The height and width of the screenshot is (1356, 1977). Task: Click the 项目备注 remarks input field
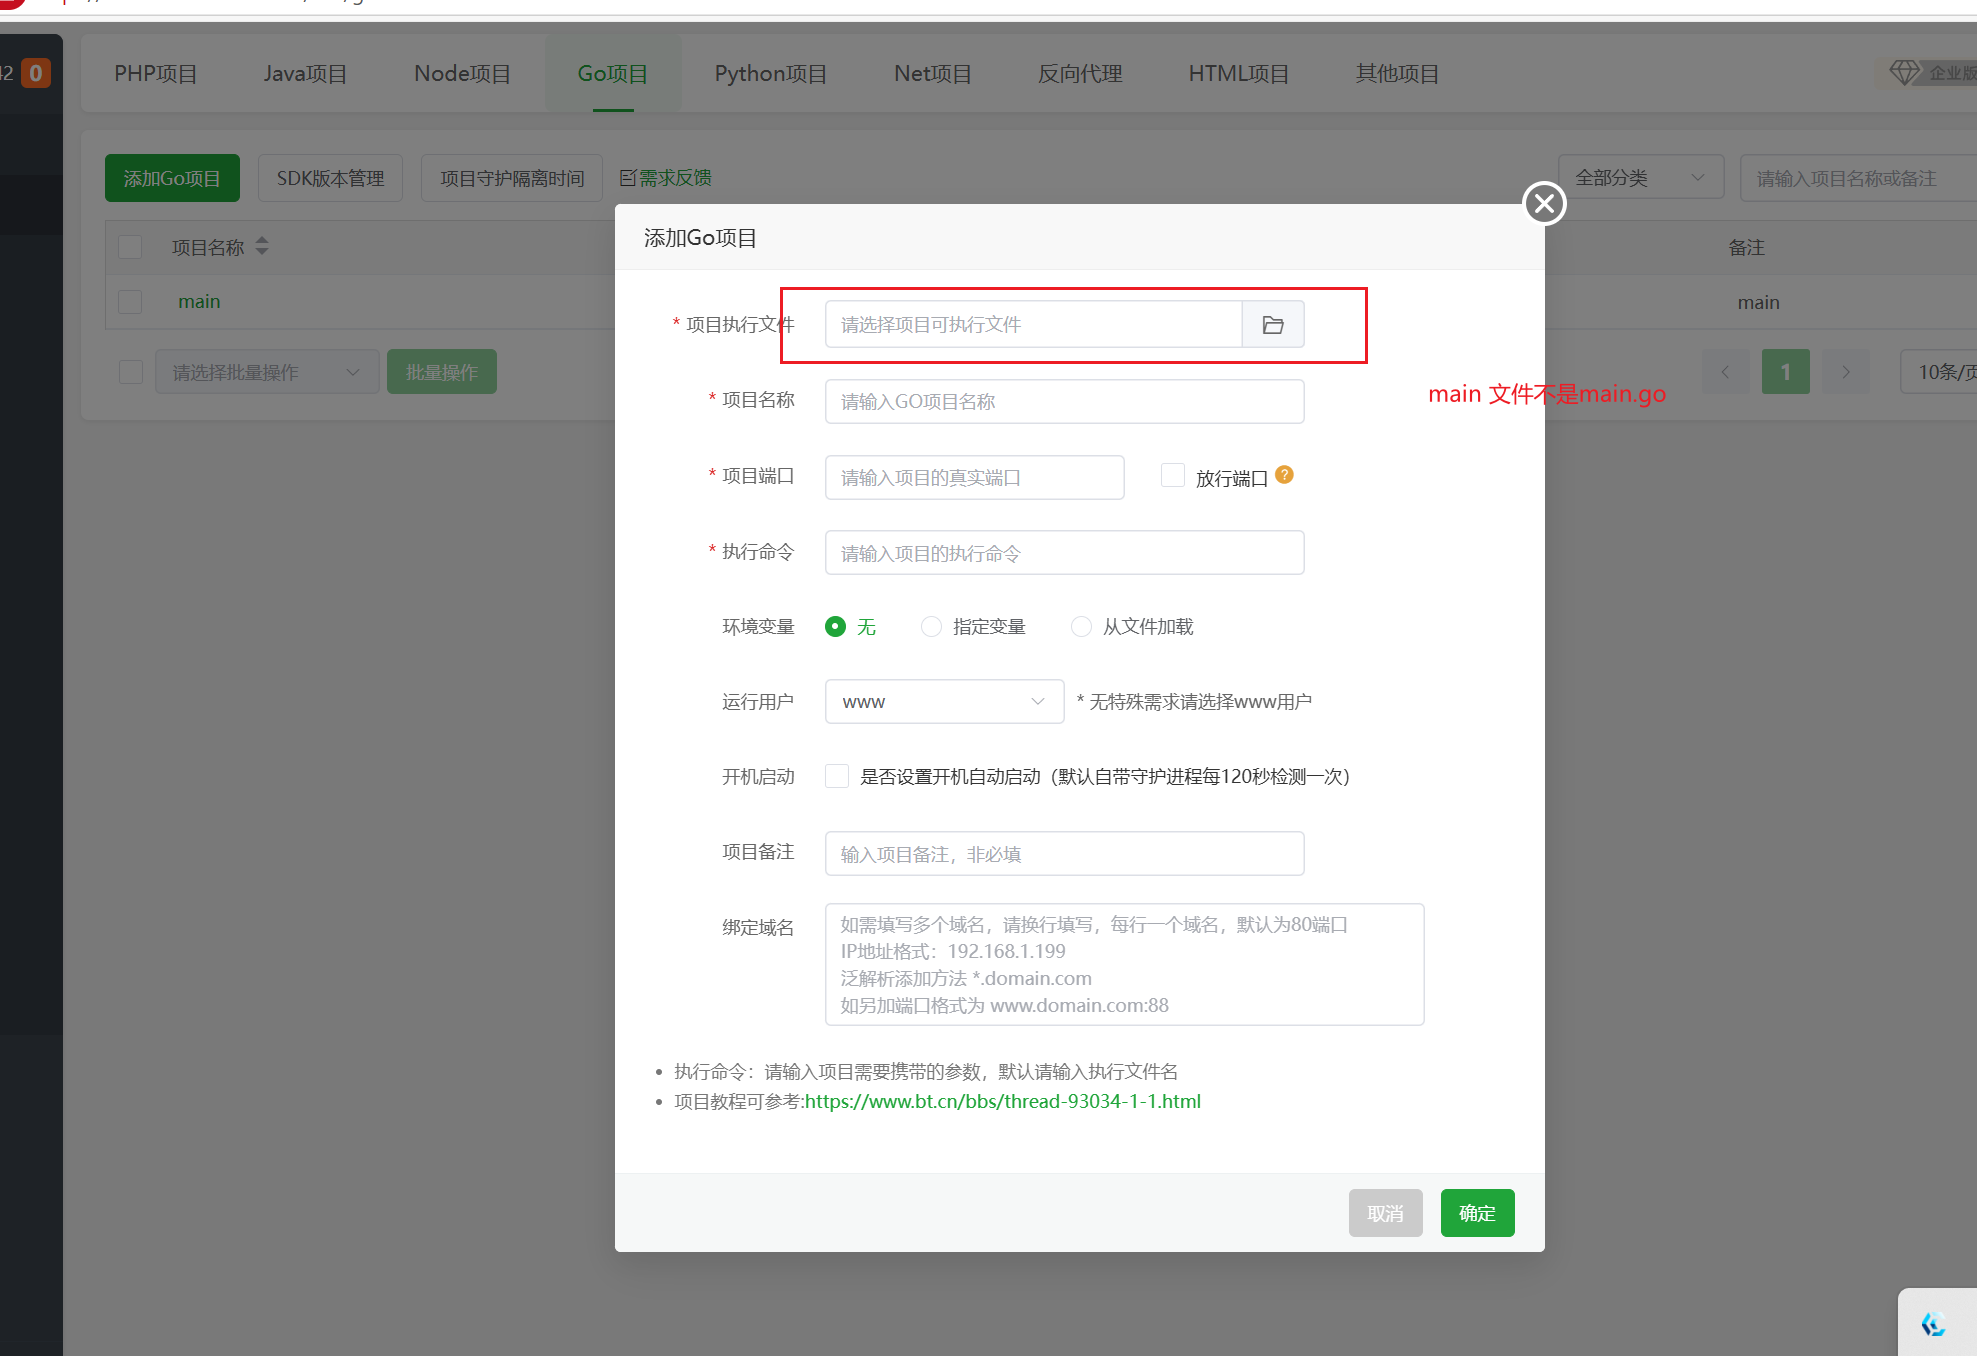pyautogui.click(x=1064, y=853)
